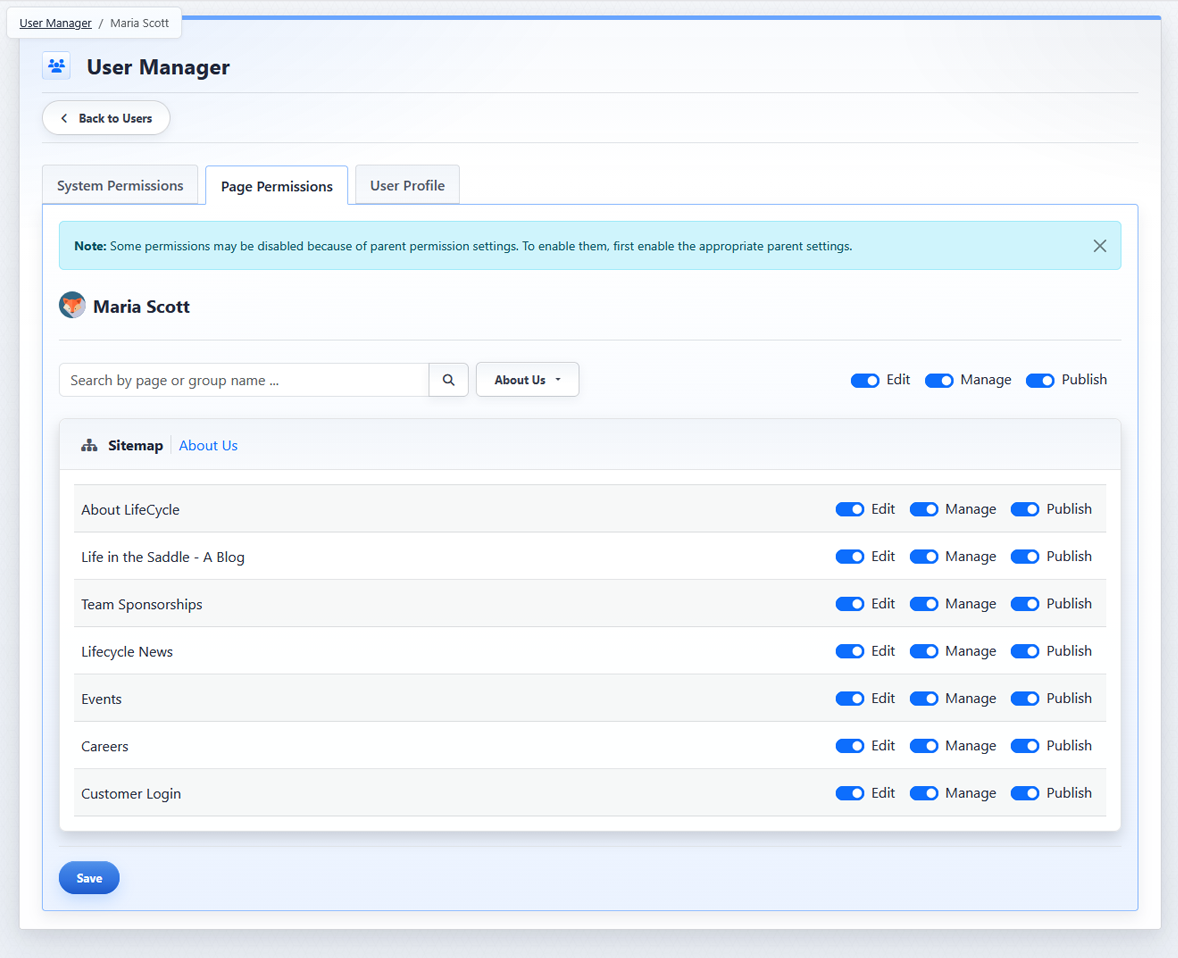Viewport: 1178px width, 958px height.
Task: Turn off Manage for Careers
Action: pyautogui.click(x=924, y=746)
